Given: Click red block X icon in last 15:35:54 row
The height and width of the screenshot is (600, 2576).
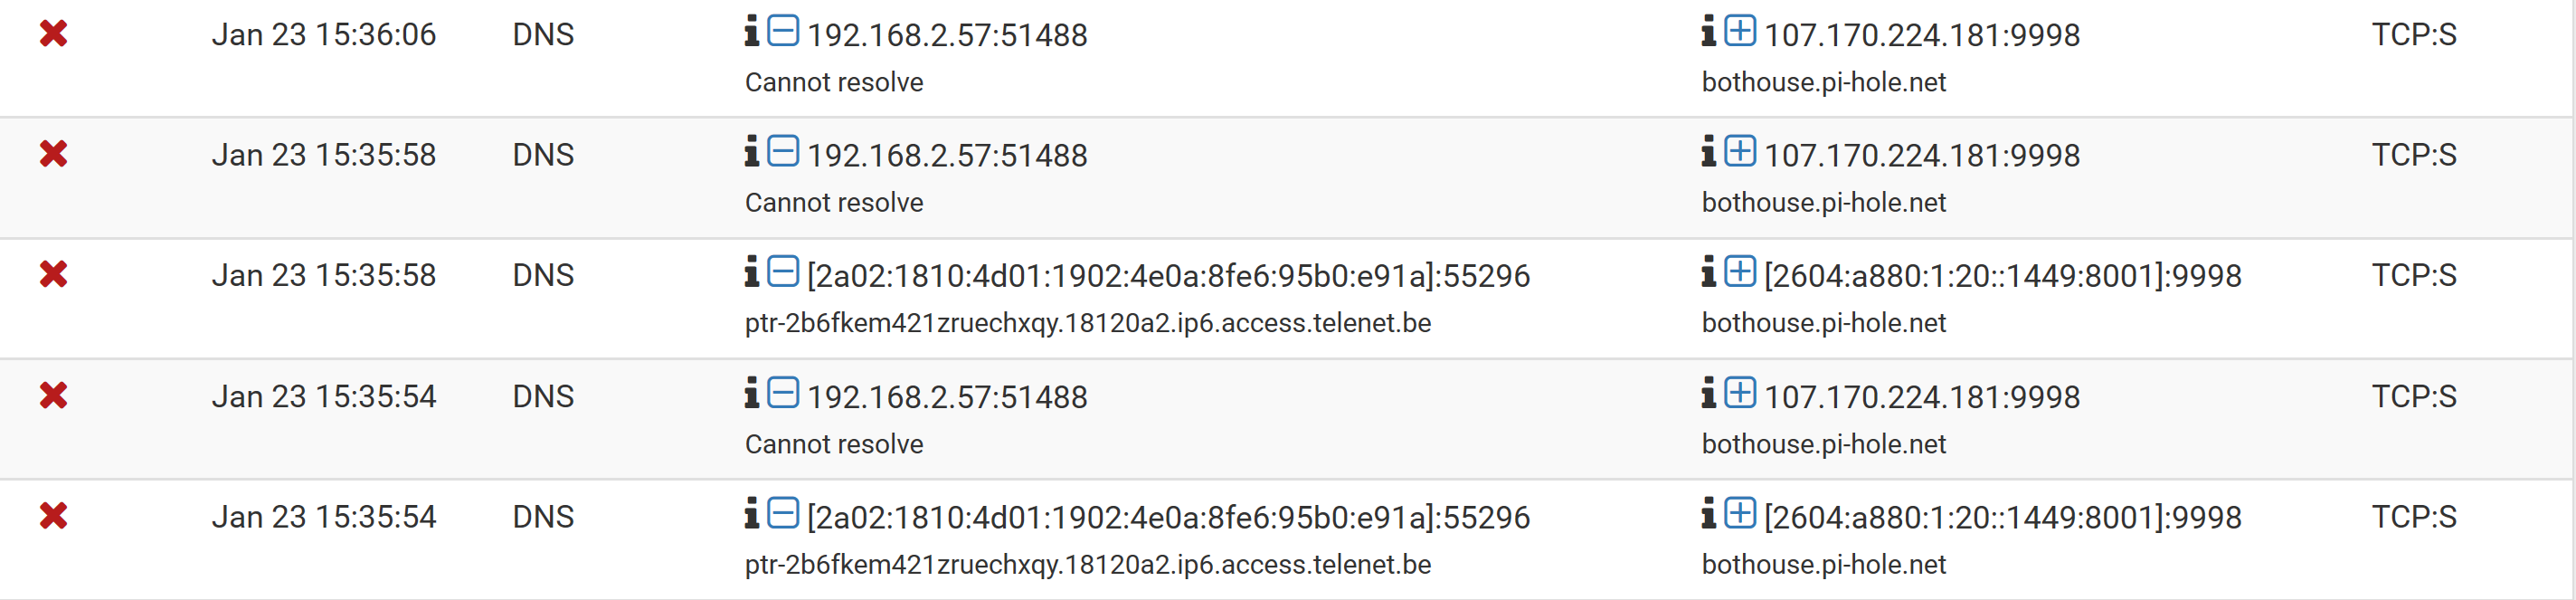Looking at the screenshot, I should click(x=53, y=516).
